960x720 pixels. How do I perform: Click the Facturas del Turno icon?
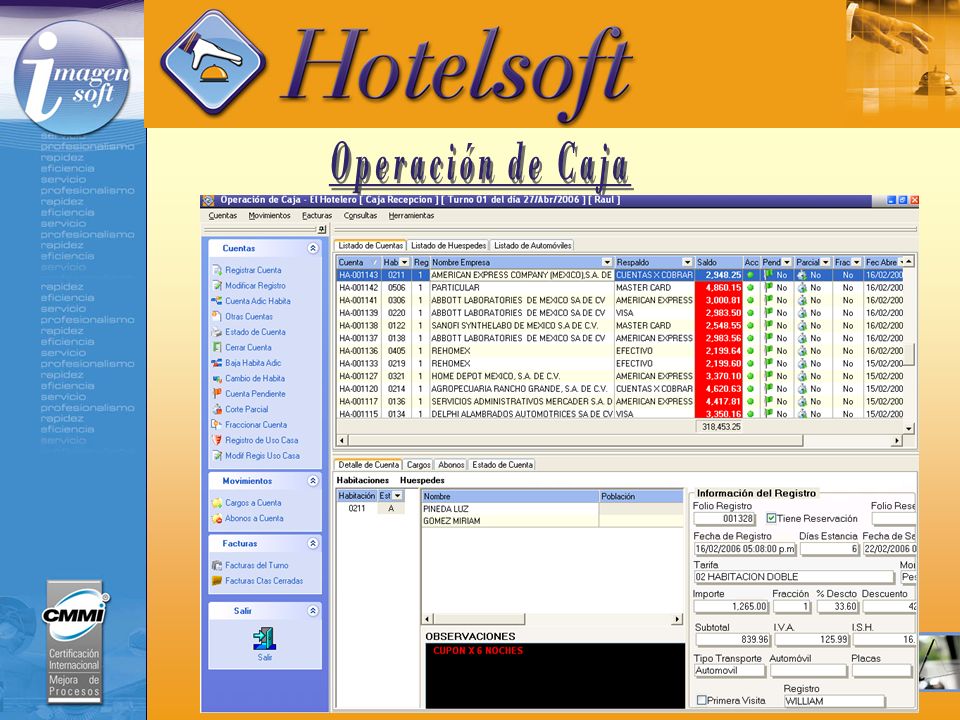point(217,565)
